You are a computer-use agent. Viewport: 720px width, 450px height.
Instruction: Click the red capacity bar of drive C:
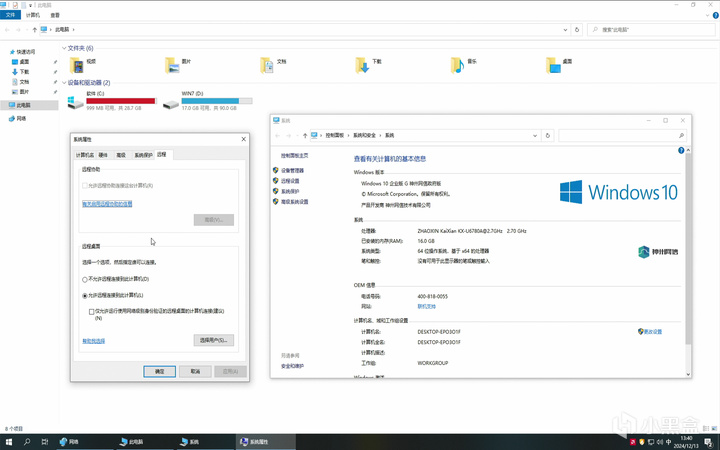pyautogui.click(x=121, y=101)
